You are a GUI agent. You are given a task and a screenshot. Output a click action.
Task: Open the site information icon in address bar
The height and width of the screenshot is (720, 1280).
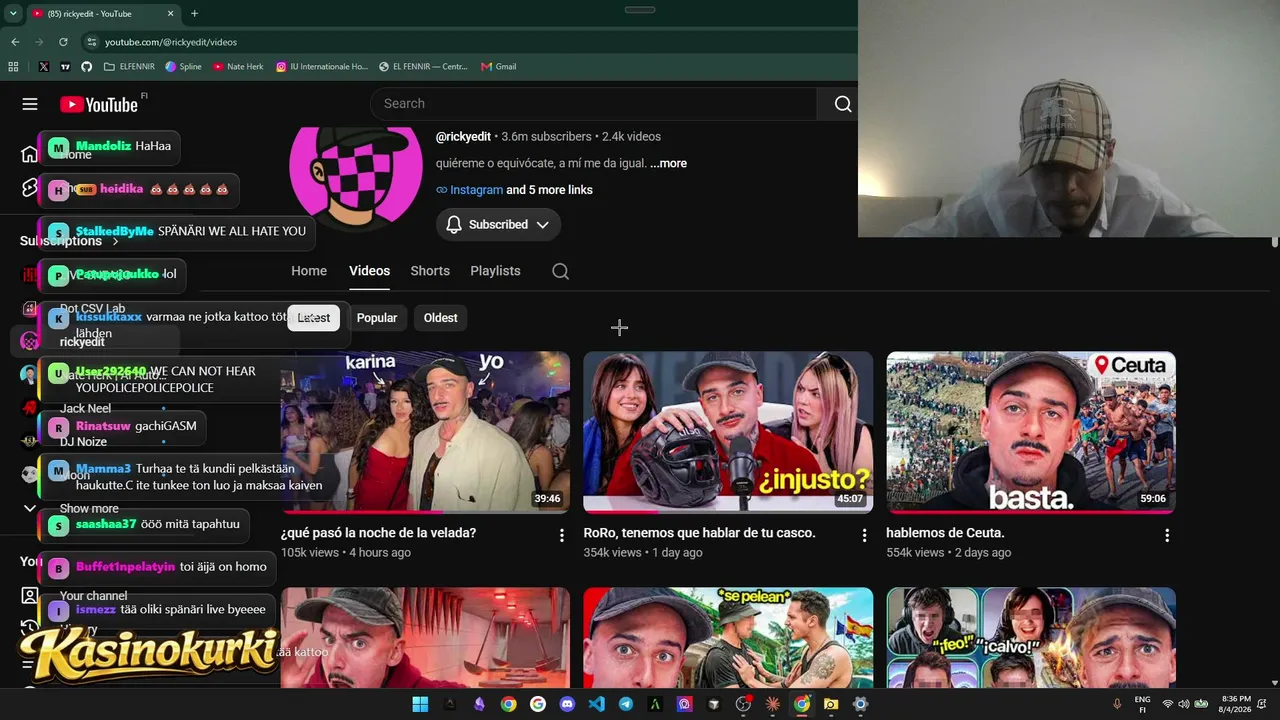click(x=91, y=42)
